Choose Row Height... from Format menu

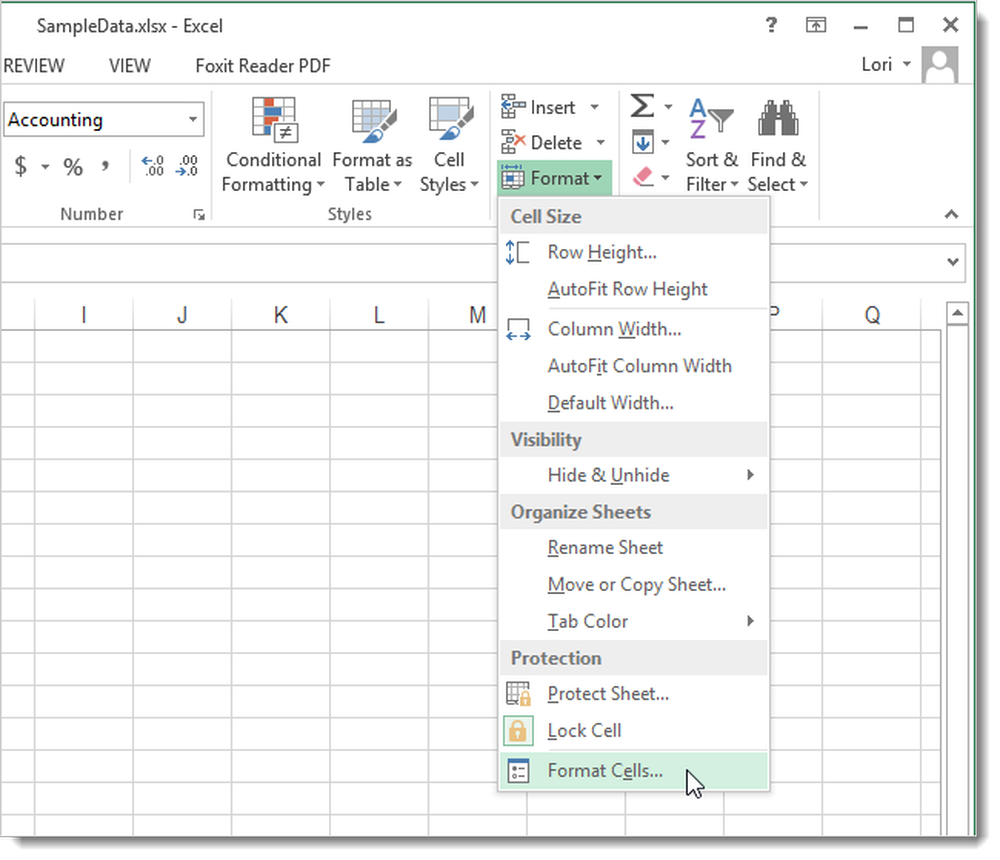click(634, 253)
